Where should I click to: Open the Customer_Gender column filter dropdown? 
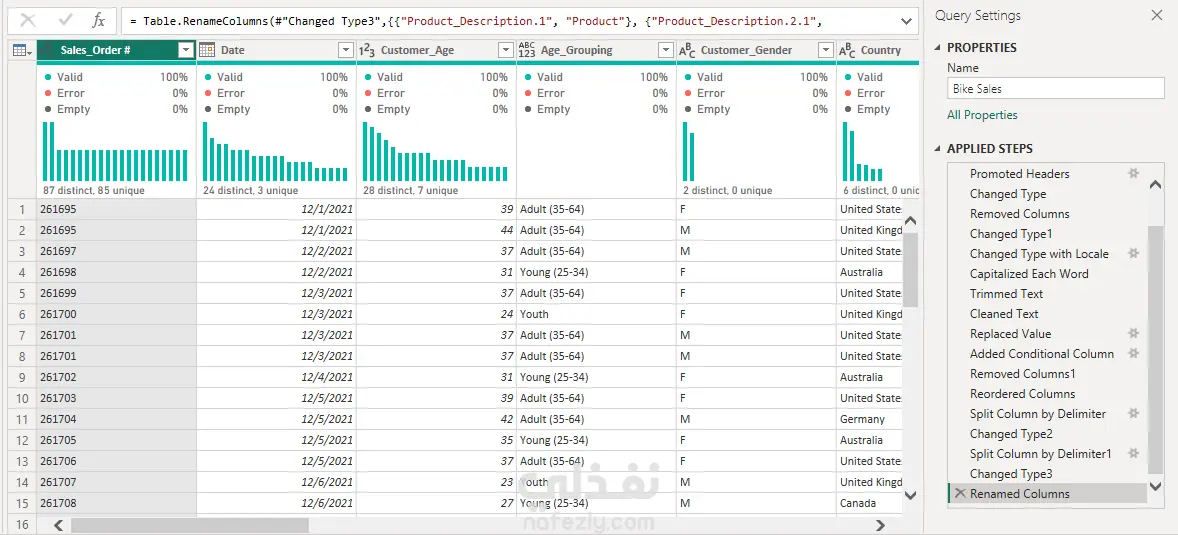[826, 50]
